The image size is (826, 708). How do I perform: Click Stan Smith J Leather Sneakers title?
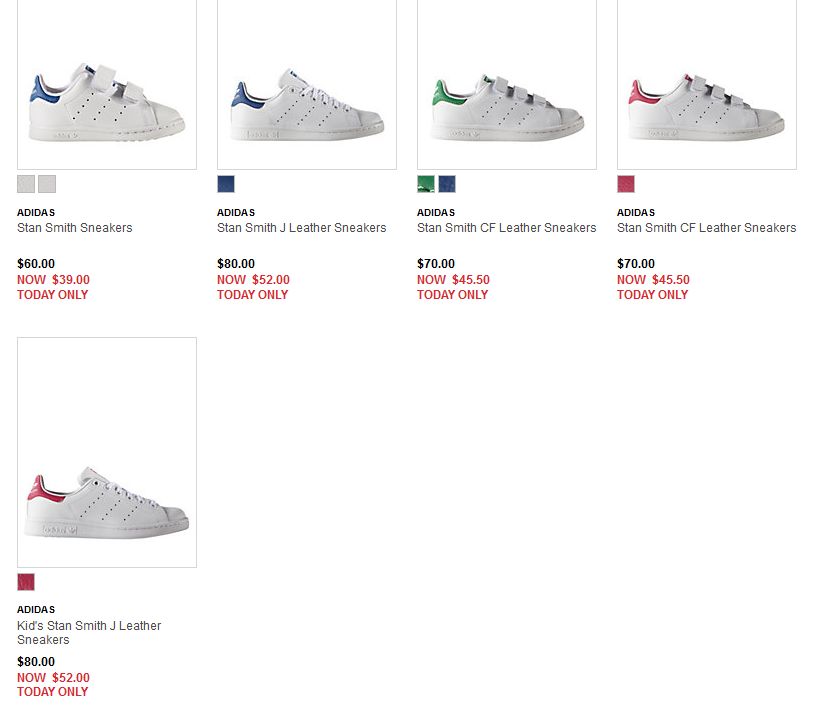pyautogui.click(x=301, y=228)
